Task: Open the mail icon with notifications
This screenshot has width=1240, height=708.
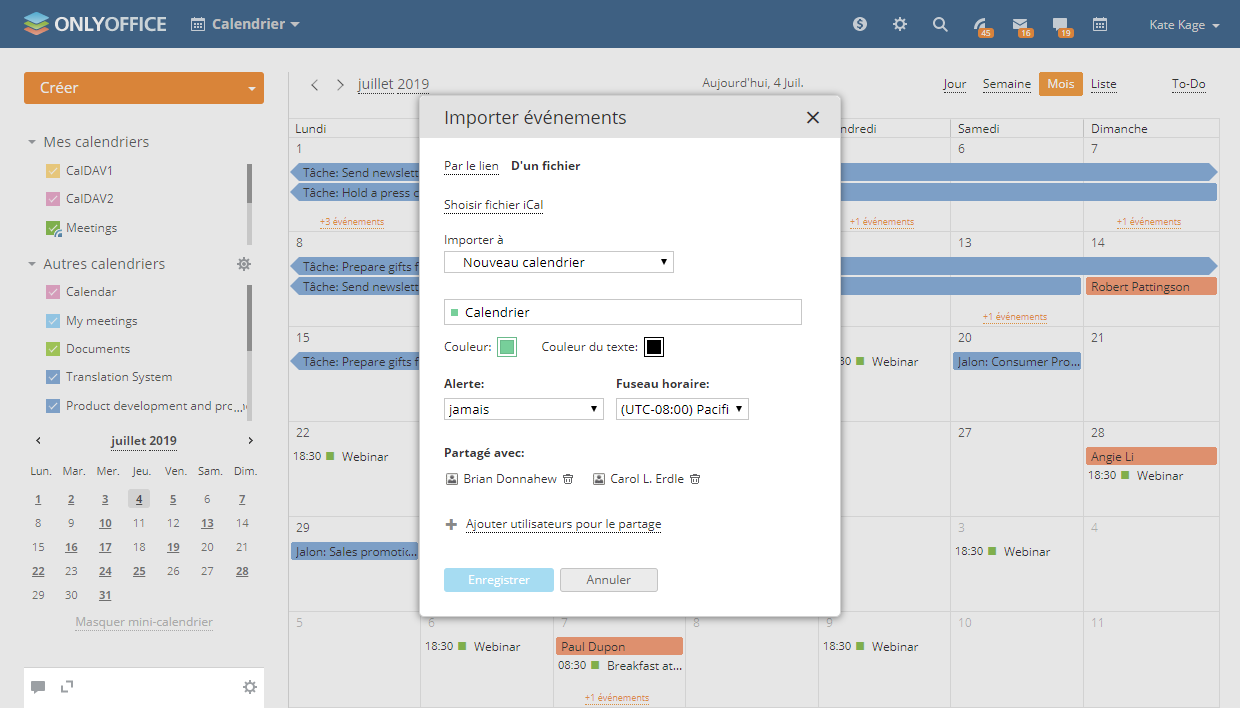Action: [x=1020, y=25]
